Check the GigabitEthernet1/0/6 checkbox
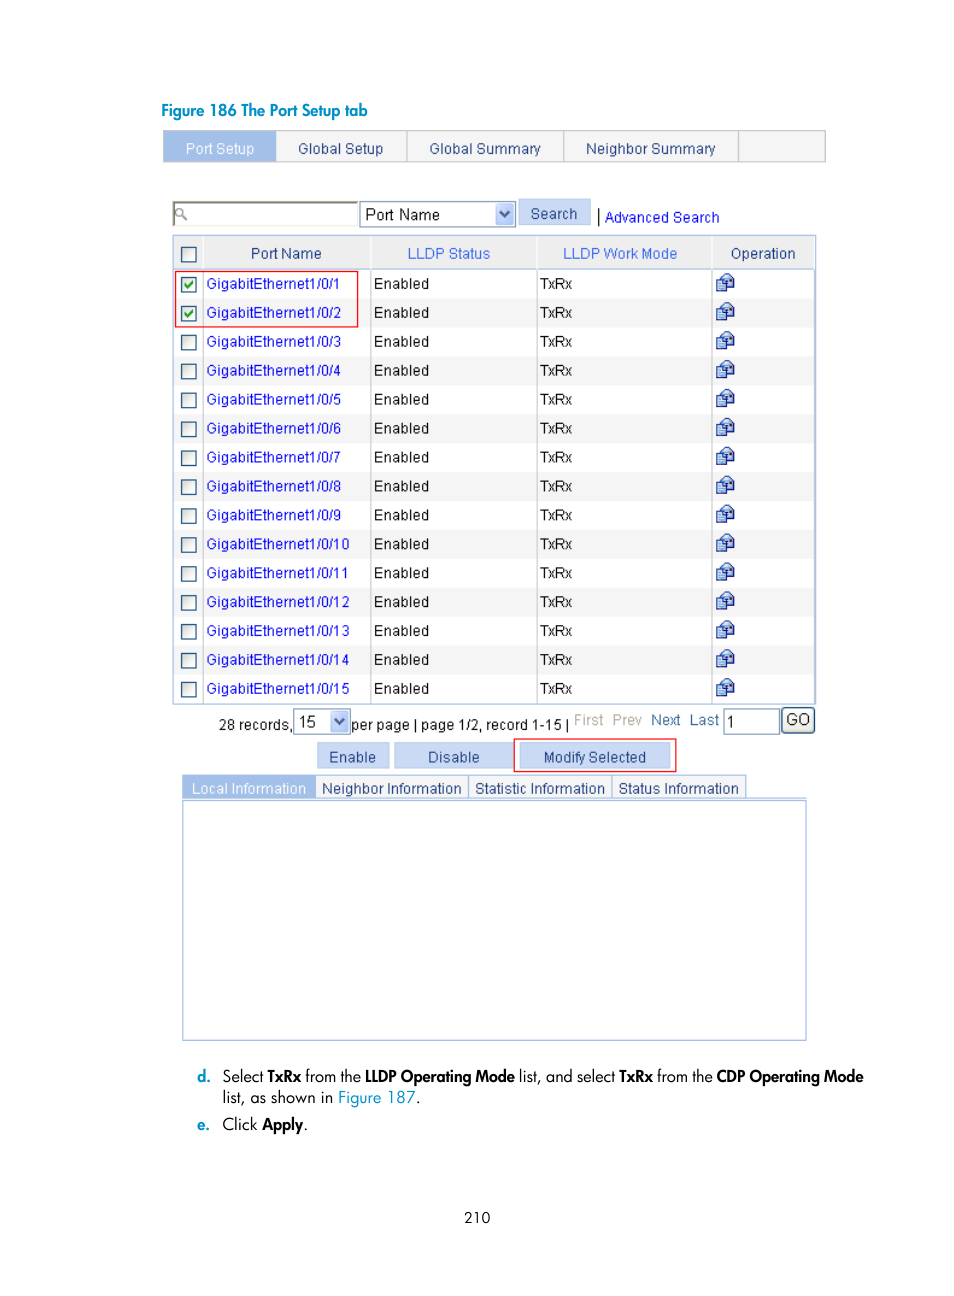This screenshot has height=1296, width=954. click(189, 429)
